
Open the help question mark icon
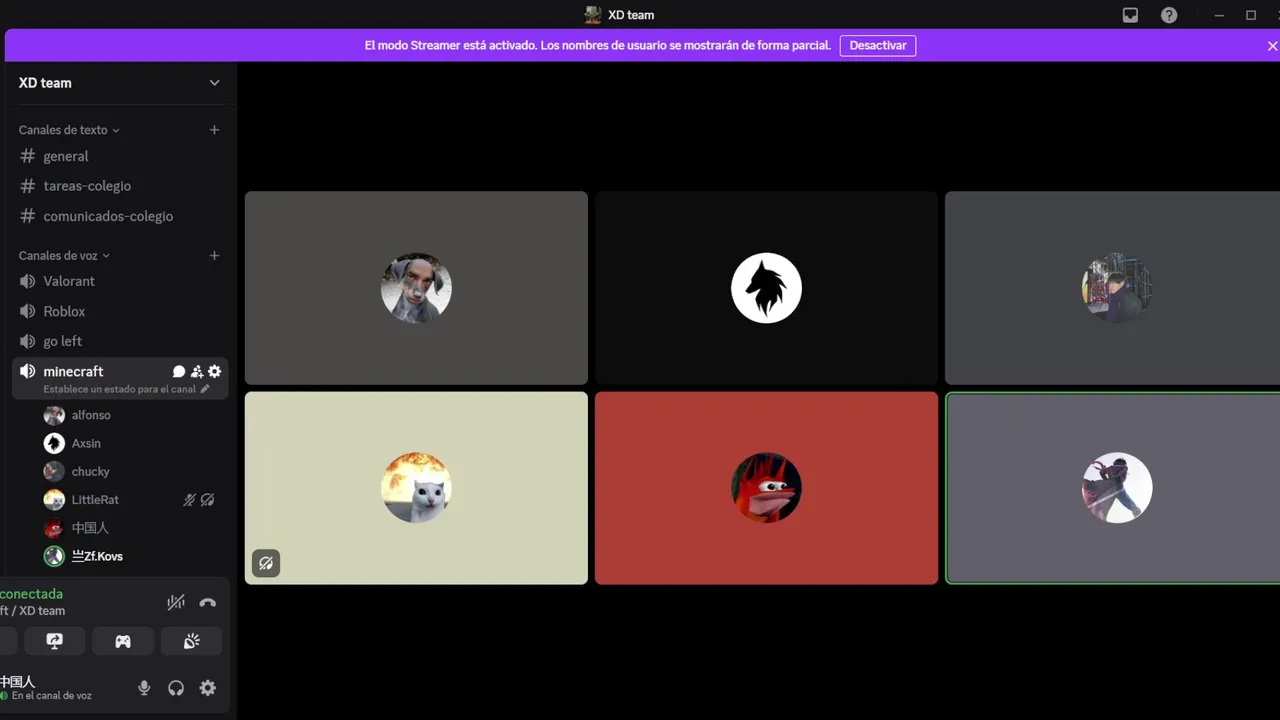(1169, 15)
